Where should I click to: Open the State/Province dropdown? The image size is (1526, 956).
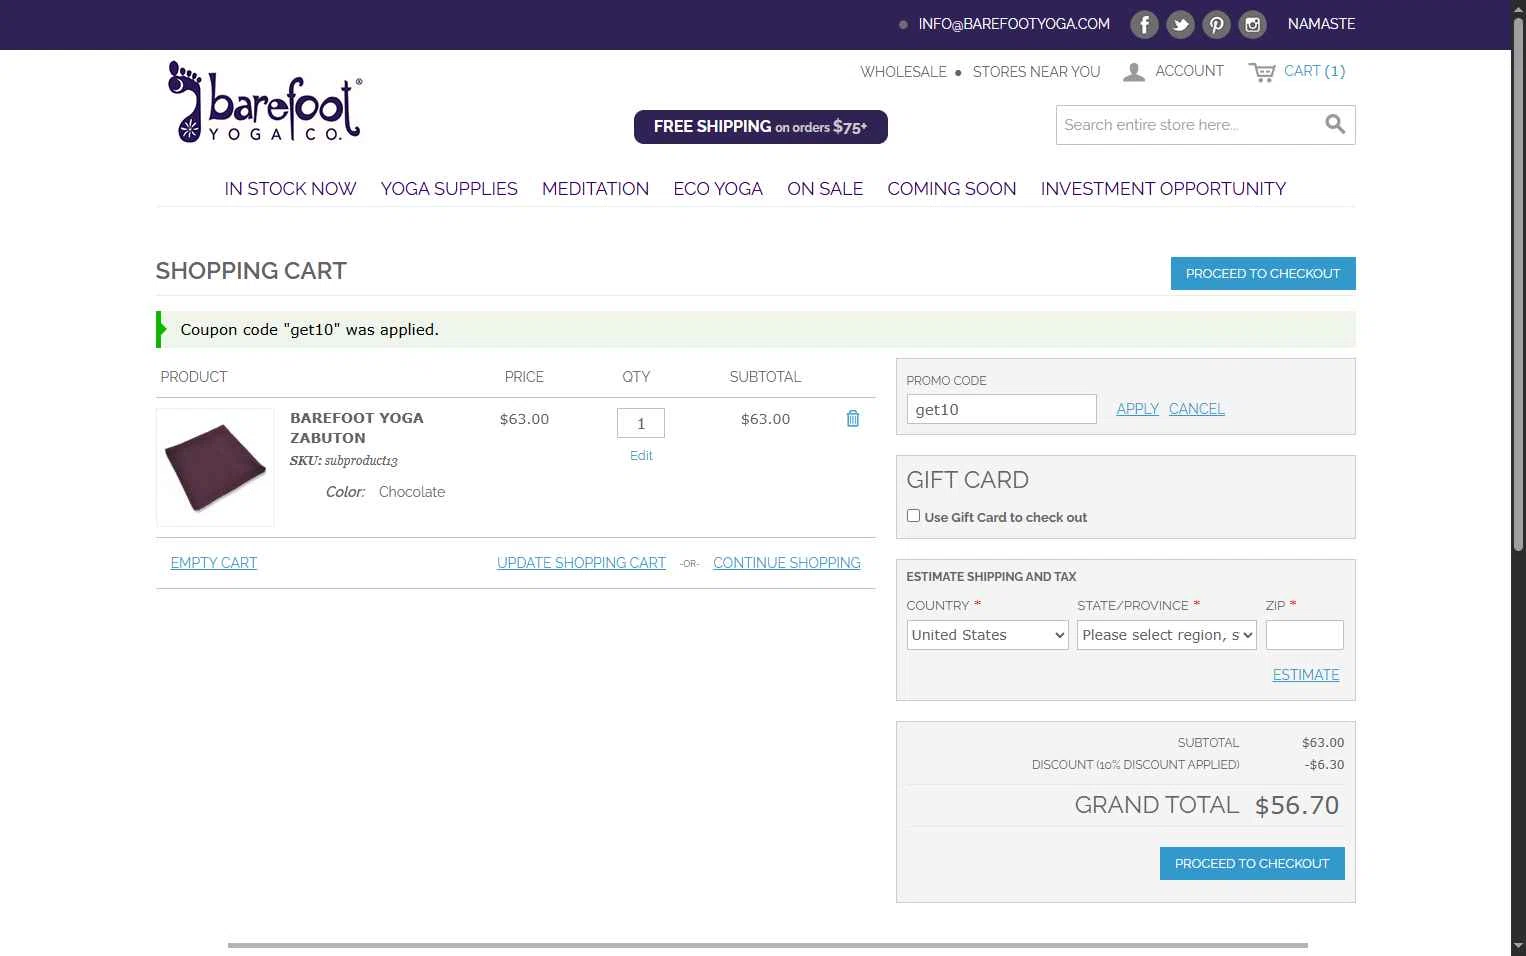tap(1167, 635)
